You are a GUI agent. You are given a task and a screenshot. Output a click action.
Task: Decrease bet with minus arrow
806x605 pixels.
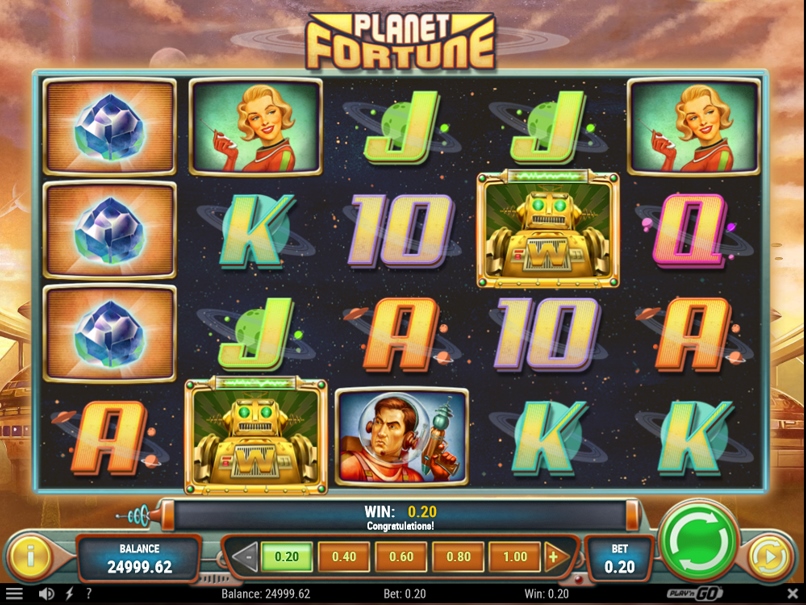click(246, 557)
